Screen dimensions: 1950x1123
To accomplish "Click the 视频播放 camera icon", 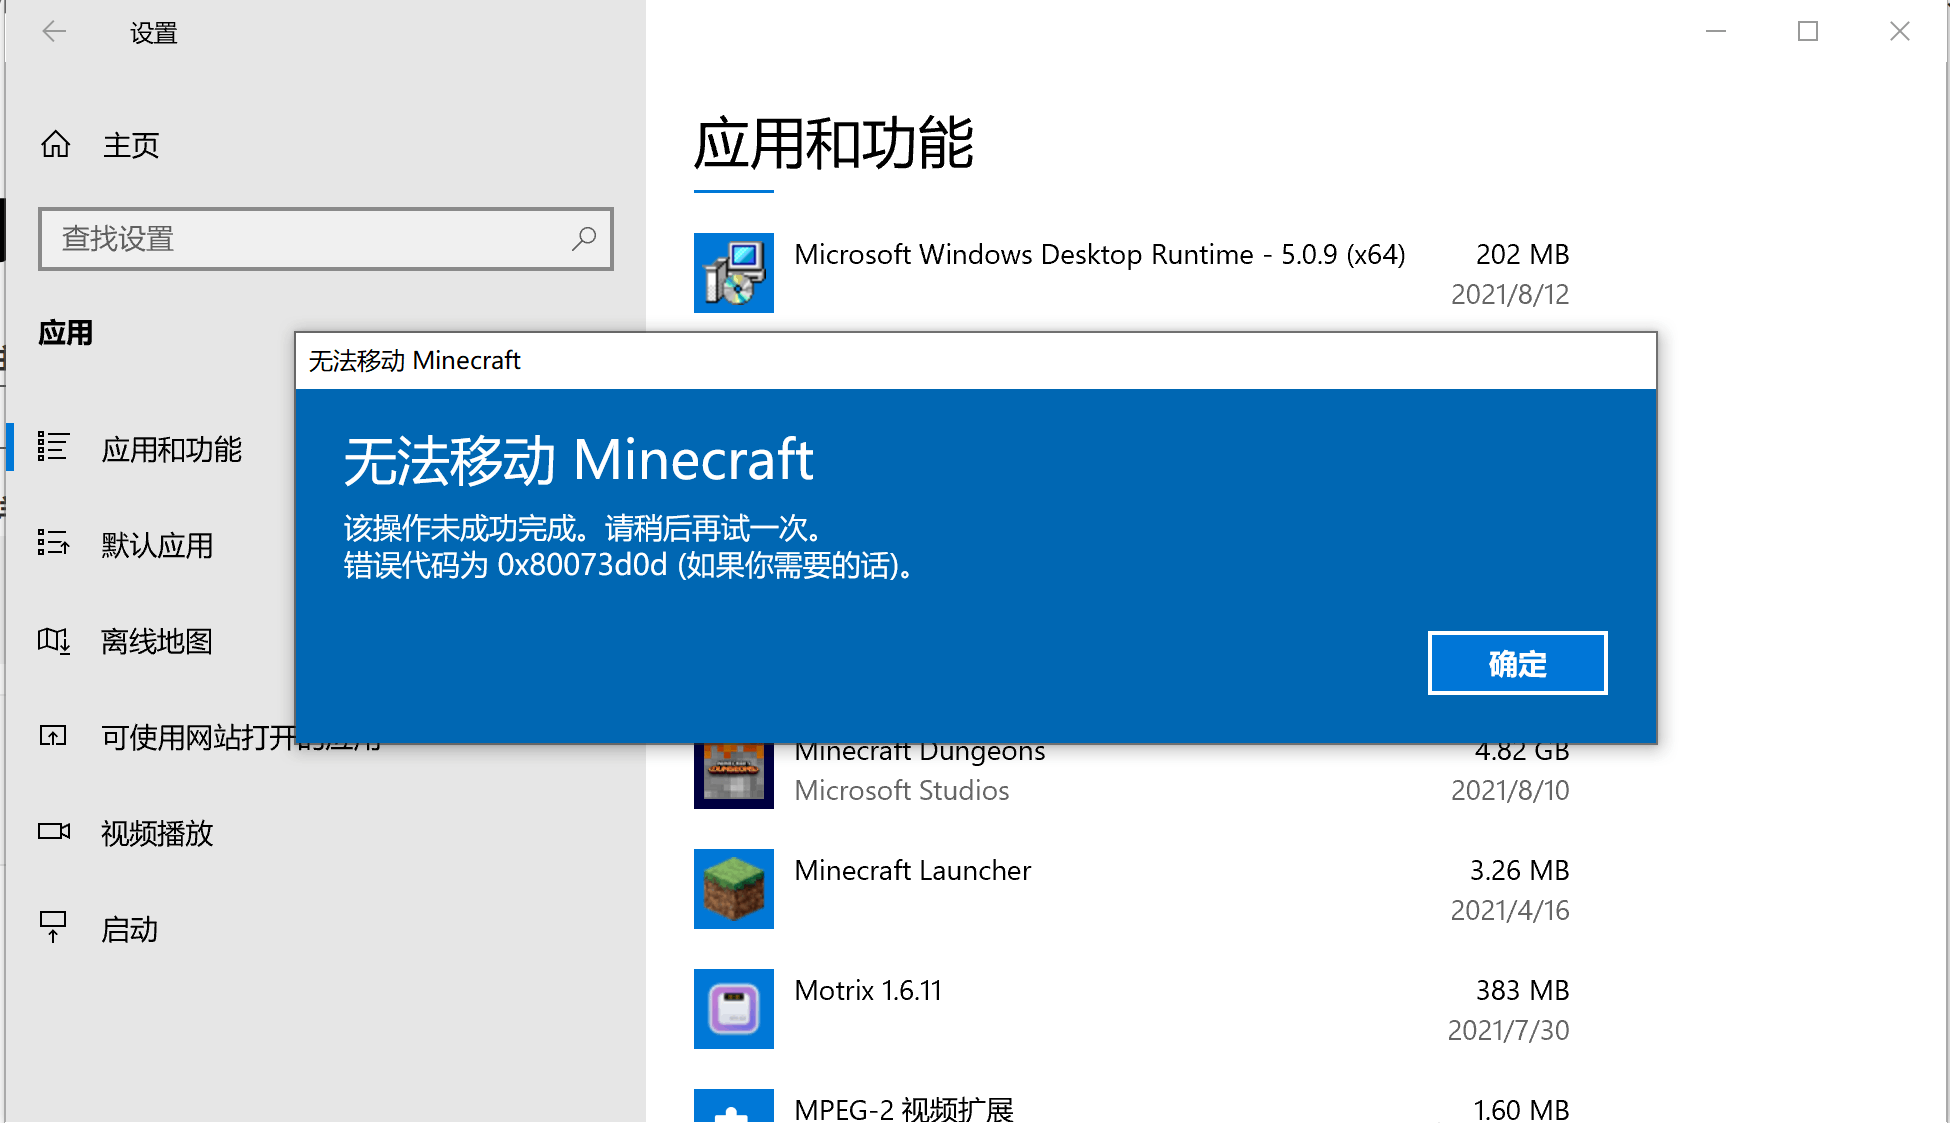I will click(x=54, y=831).
